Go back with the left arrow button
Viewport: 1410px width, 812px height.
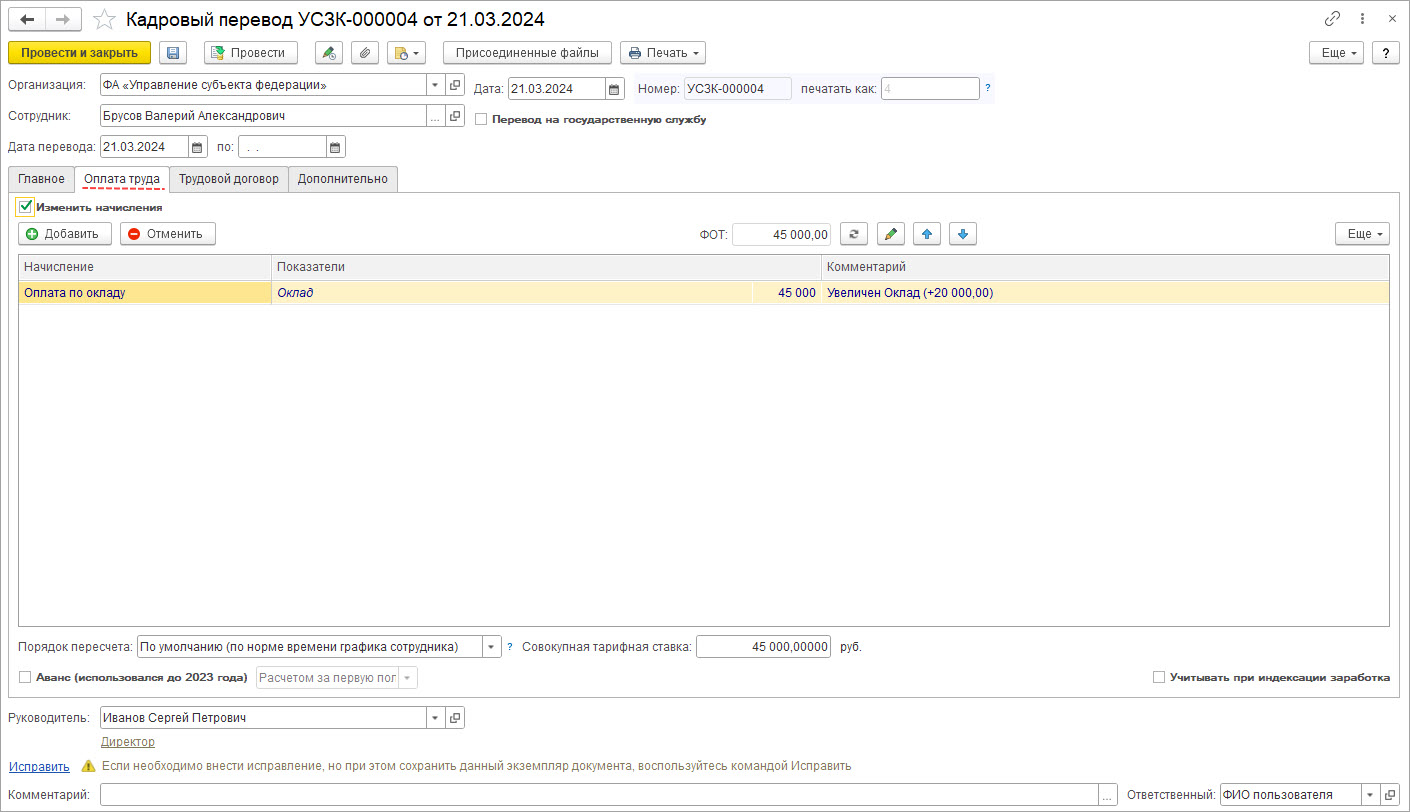(x=27, y=19)
